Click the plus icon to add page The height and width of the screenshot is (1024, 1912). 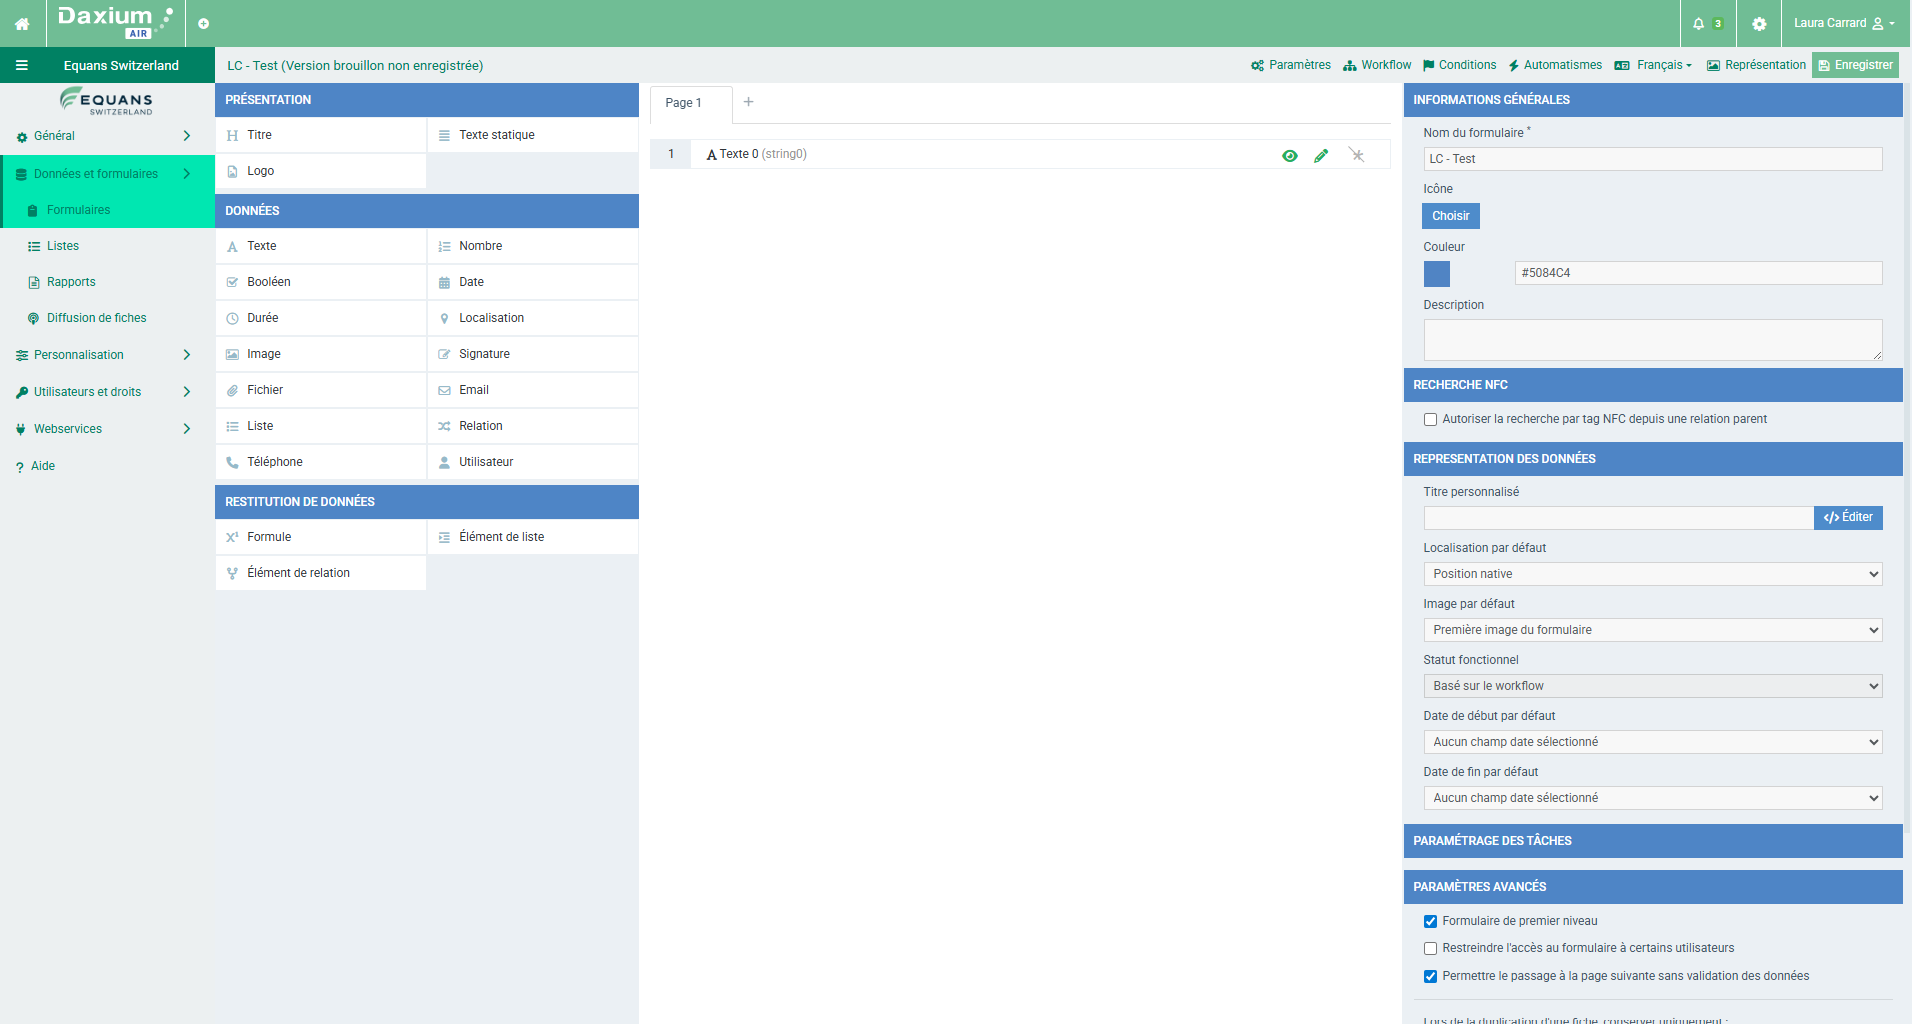748,102
